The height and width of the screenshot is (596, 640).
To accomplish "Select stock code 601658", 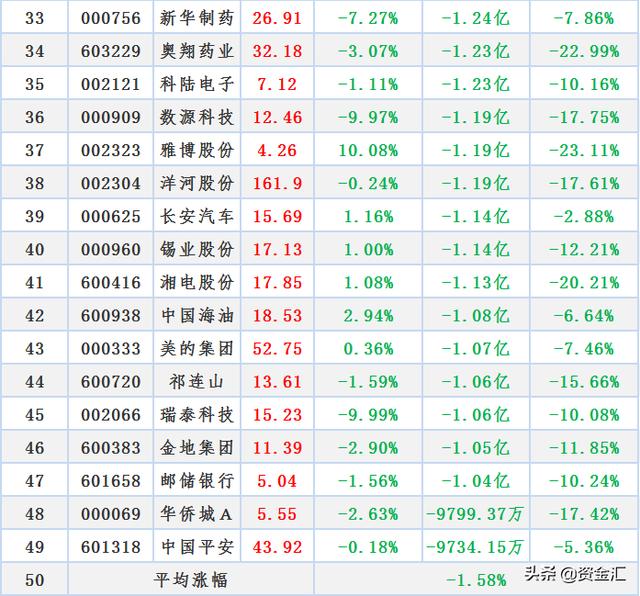I will (x=111, y=481).
